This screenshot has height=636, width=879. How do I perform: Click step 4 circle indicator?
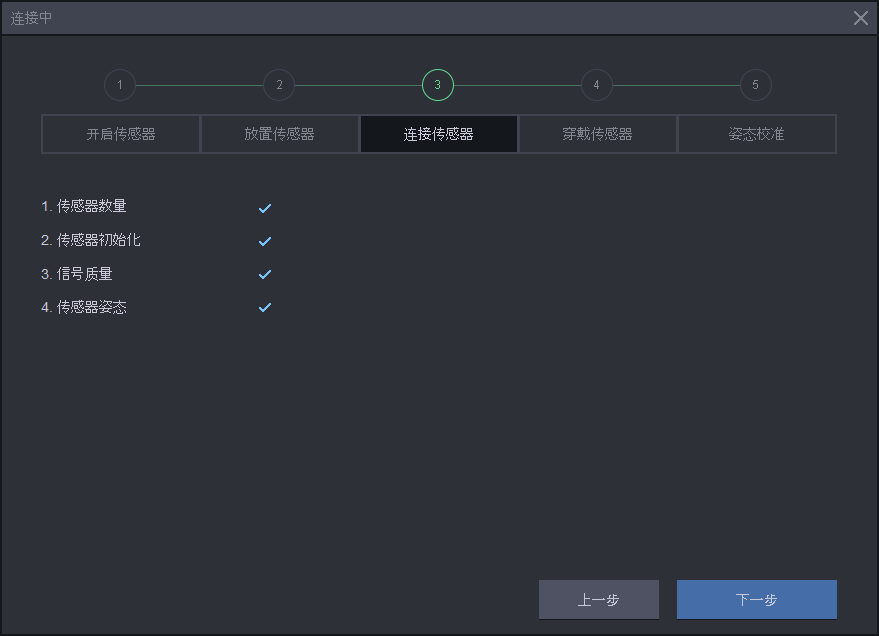click(597, 85)
